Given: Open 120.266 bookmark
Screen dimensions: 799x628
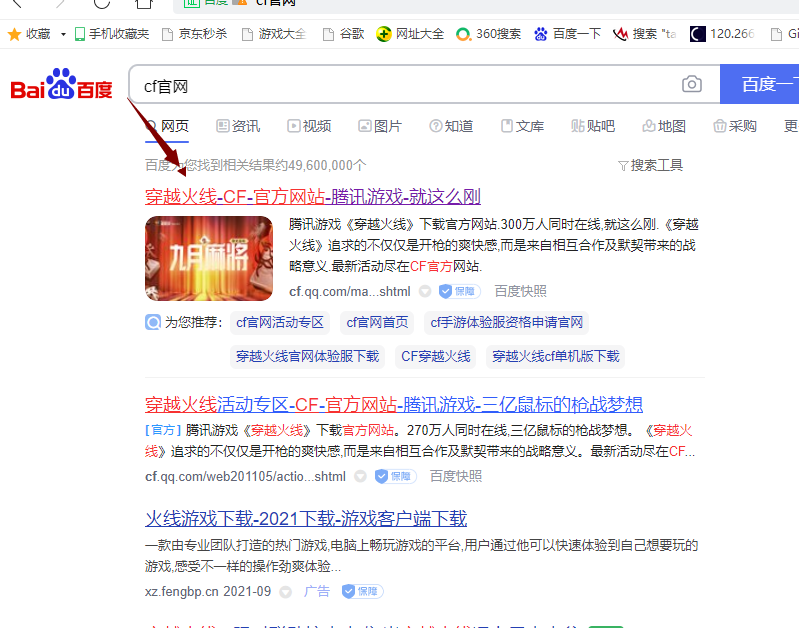Looking at the screenshot, I should click(x=722, y=34).
